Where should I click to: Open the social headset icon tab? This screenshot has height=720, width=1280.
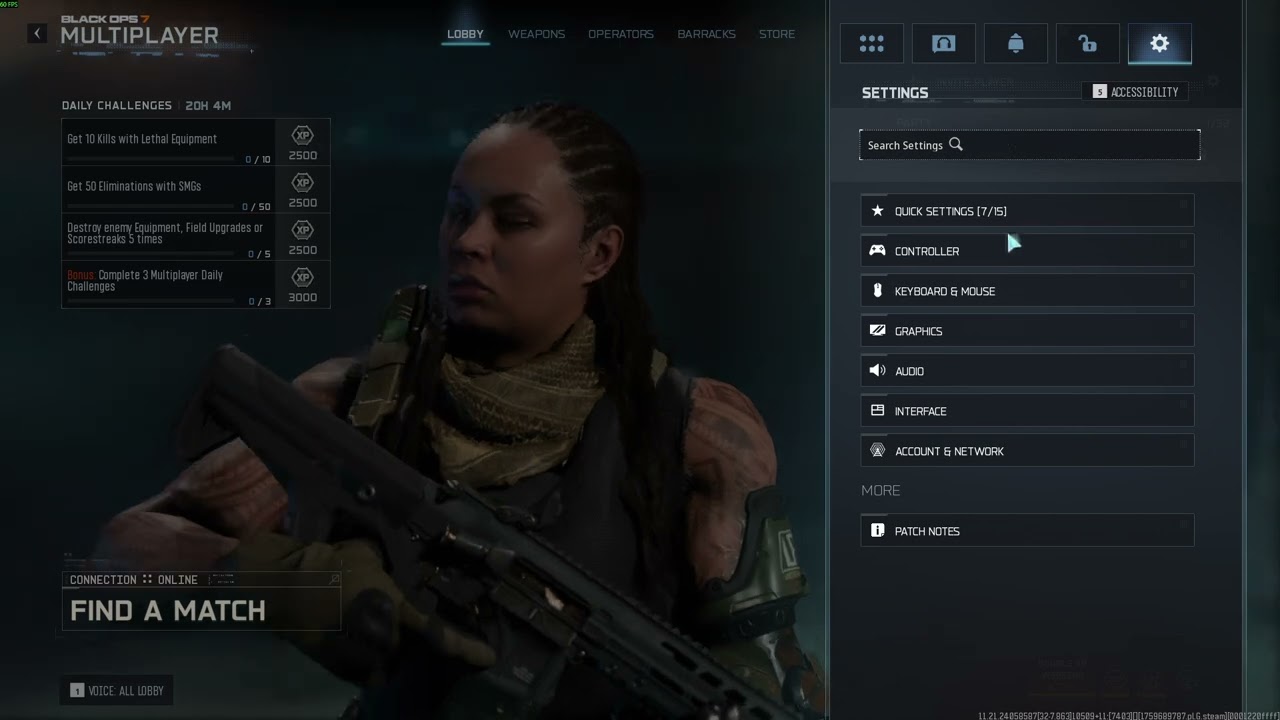coord(944,44)
